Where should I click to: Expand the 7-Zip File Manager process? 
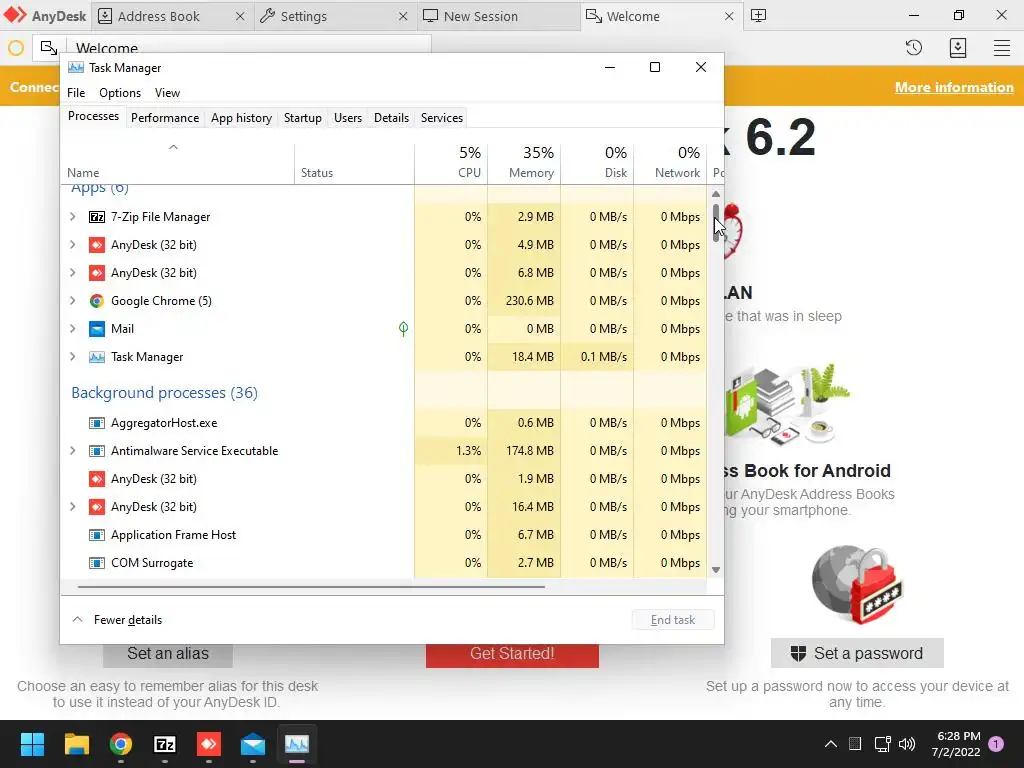coord(72,217)
